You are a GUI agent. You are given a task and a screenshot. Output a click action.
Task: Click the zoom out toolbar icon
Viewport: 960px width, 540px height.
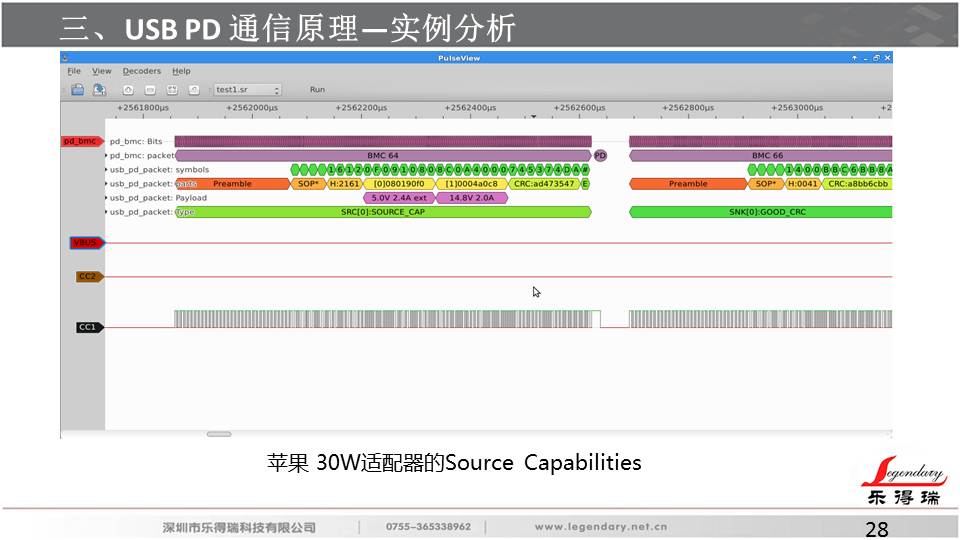coord(150,90)
